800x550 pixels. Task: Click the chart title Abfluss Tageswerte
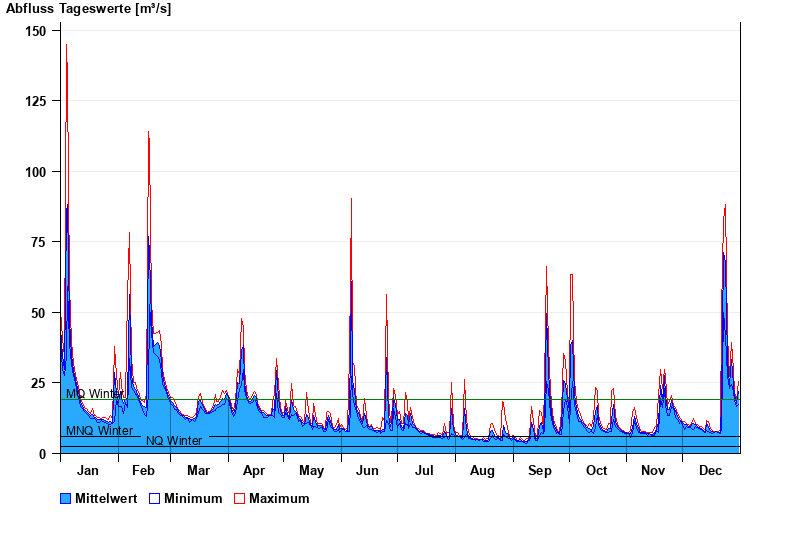(x=88, y=9)
